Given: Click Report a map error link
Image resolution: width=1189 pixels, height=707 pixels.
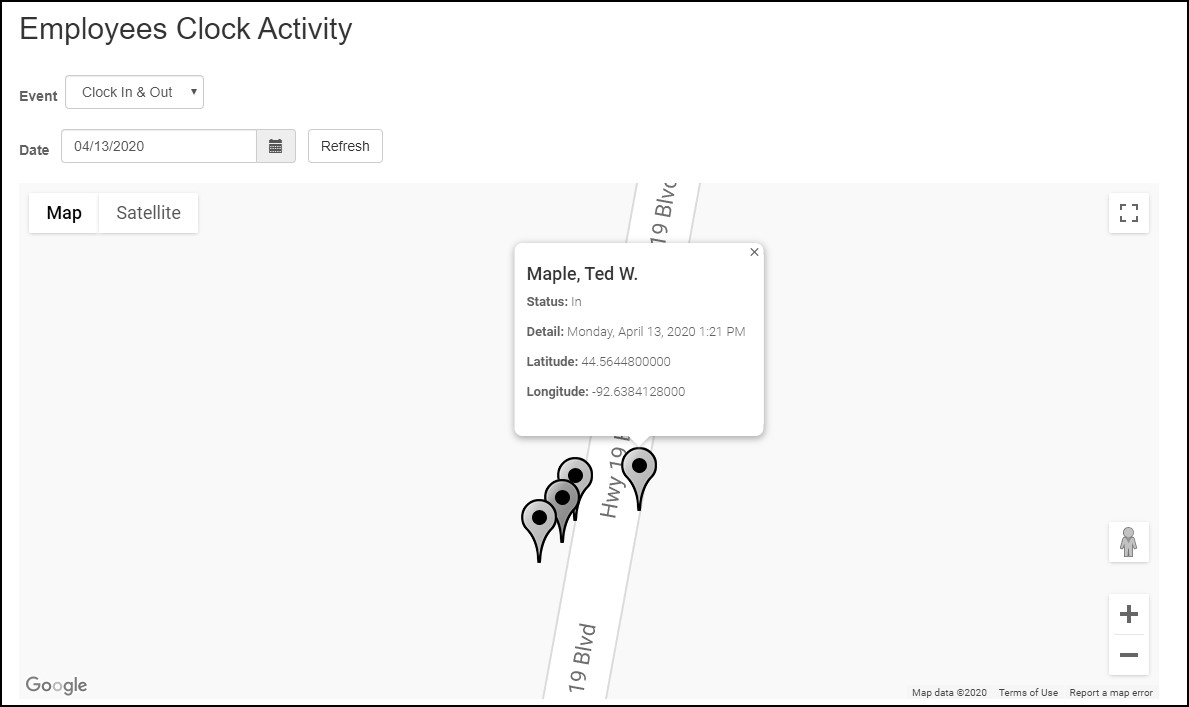Looking at the screenshot, I should [1111, 693].
